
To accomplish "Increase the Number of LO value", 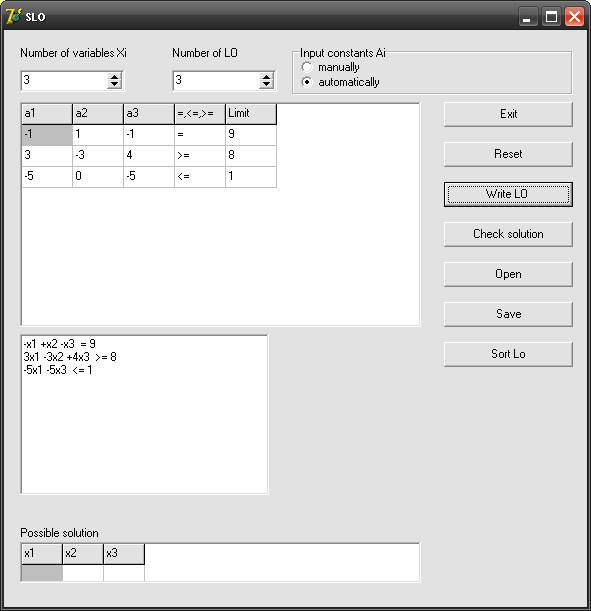I will click(x=266, y=77).
